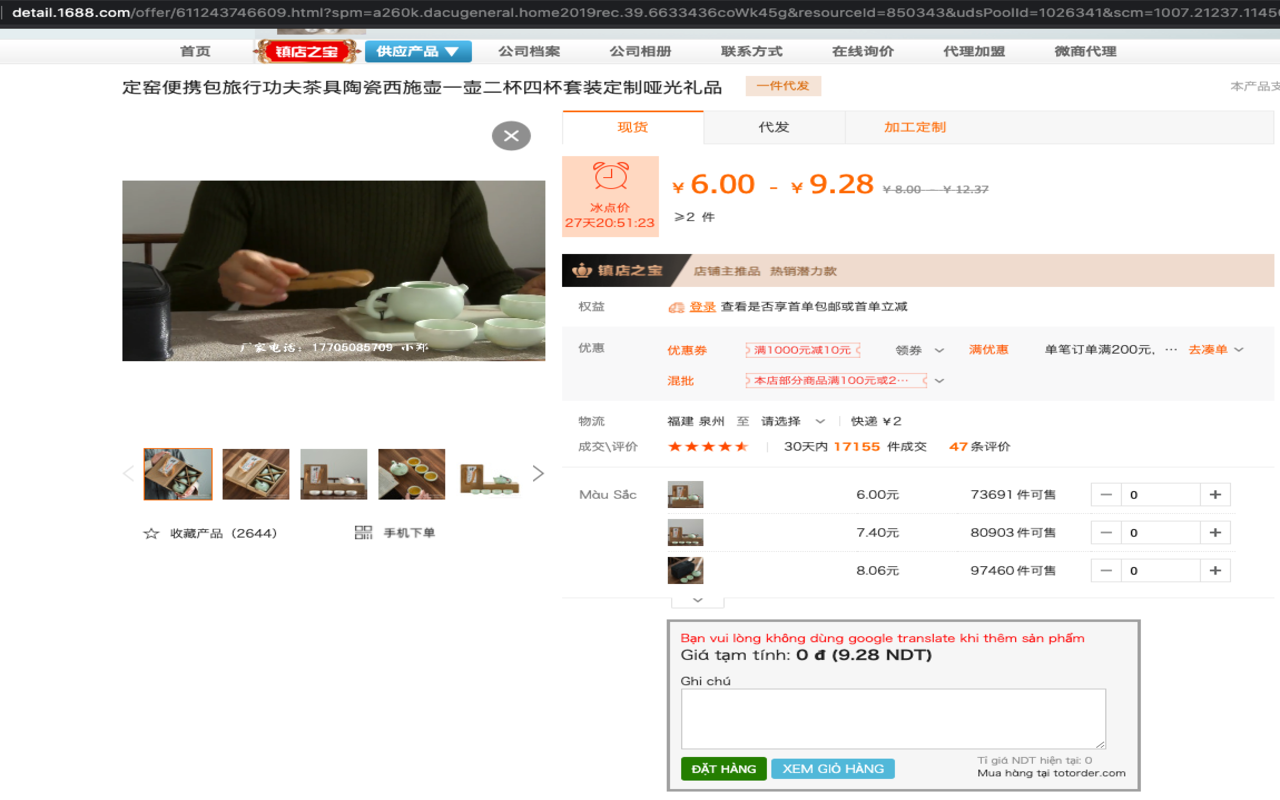Open 联系方式 navigation item
Image resolution: width=1280 pixels, height=800 pixels.
[x=751, y=51]
